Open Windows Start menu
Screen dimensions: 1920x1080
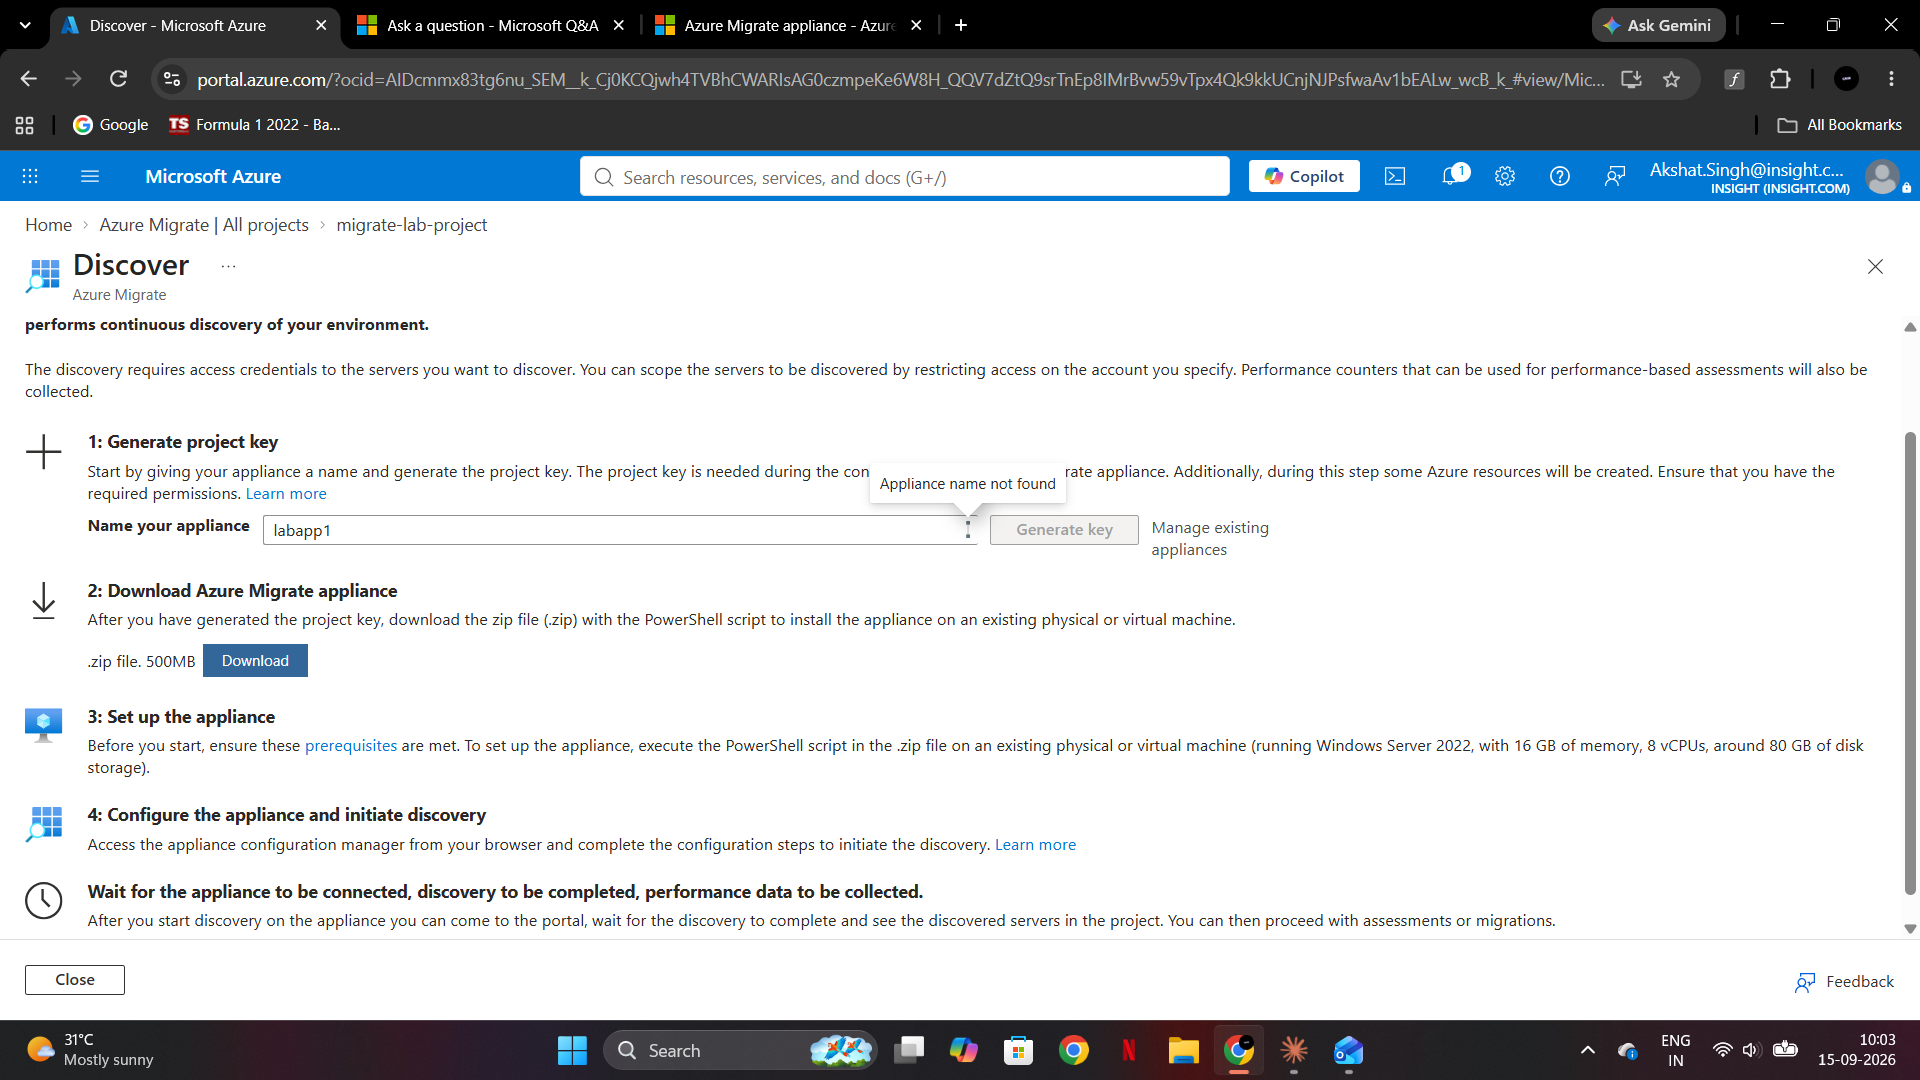pyautogui.click(x=572, y=1051)
